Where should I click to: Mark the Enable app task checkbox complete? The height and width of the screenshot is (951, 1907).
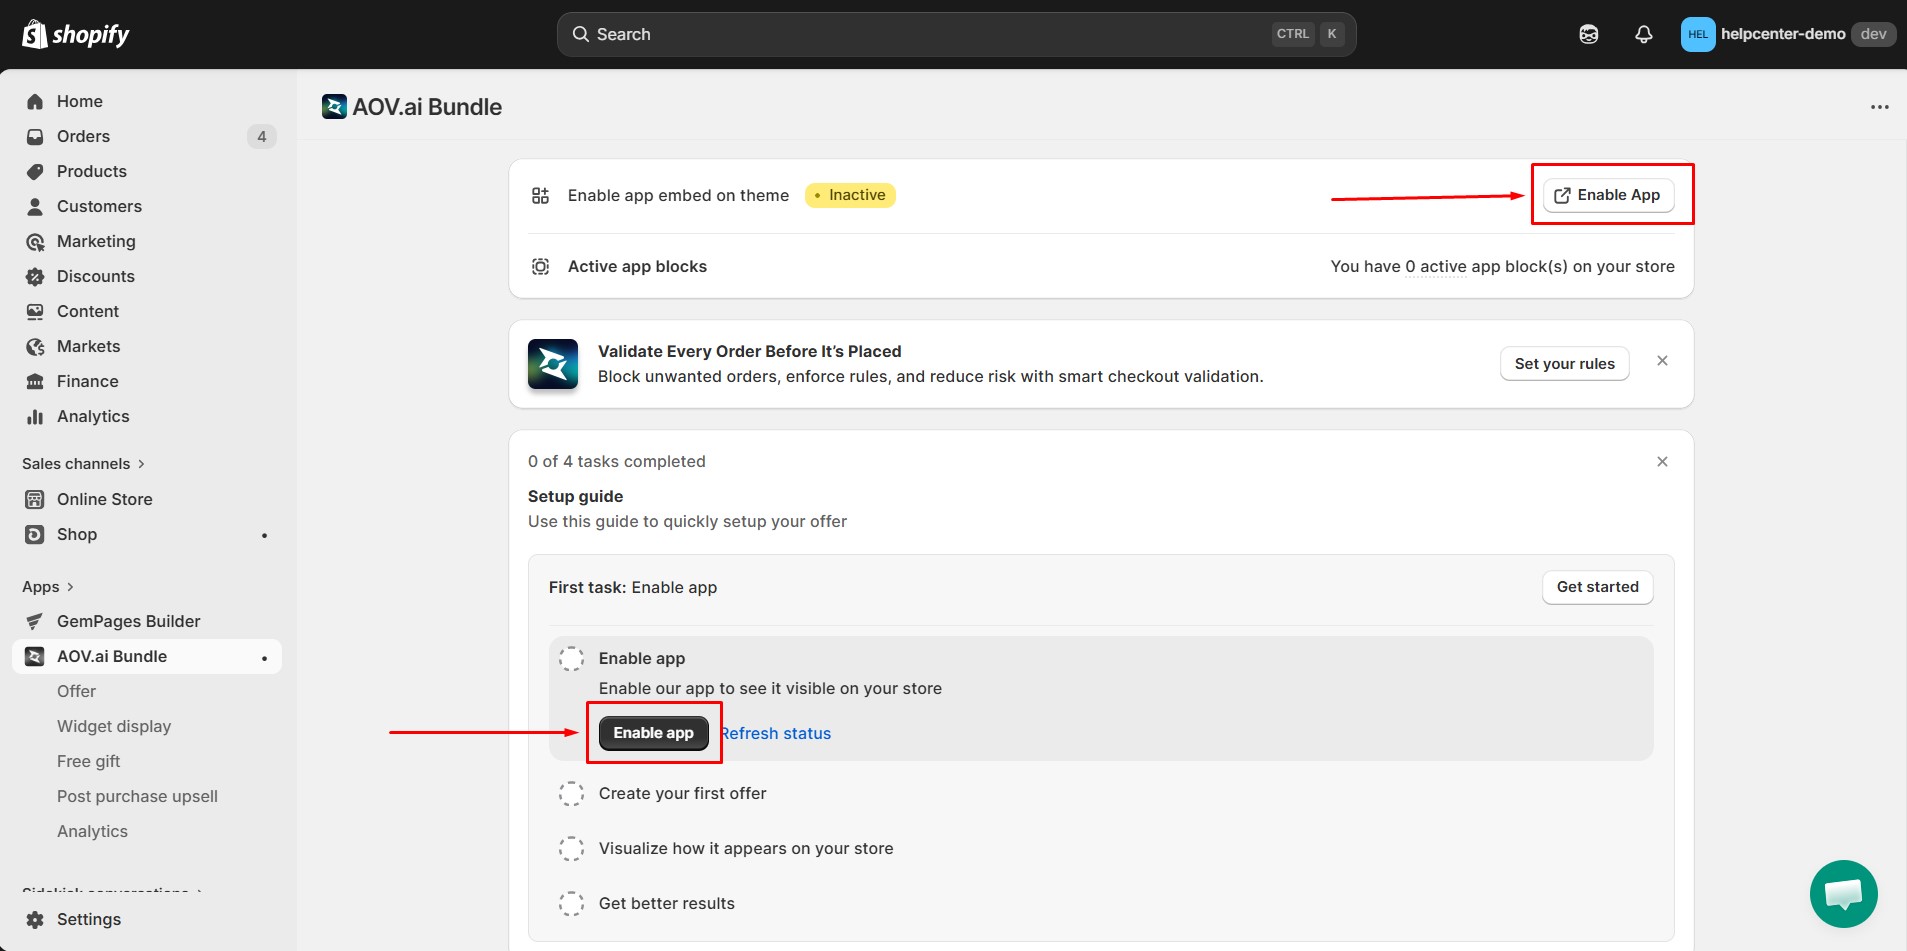571,658
